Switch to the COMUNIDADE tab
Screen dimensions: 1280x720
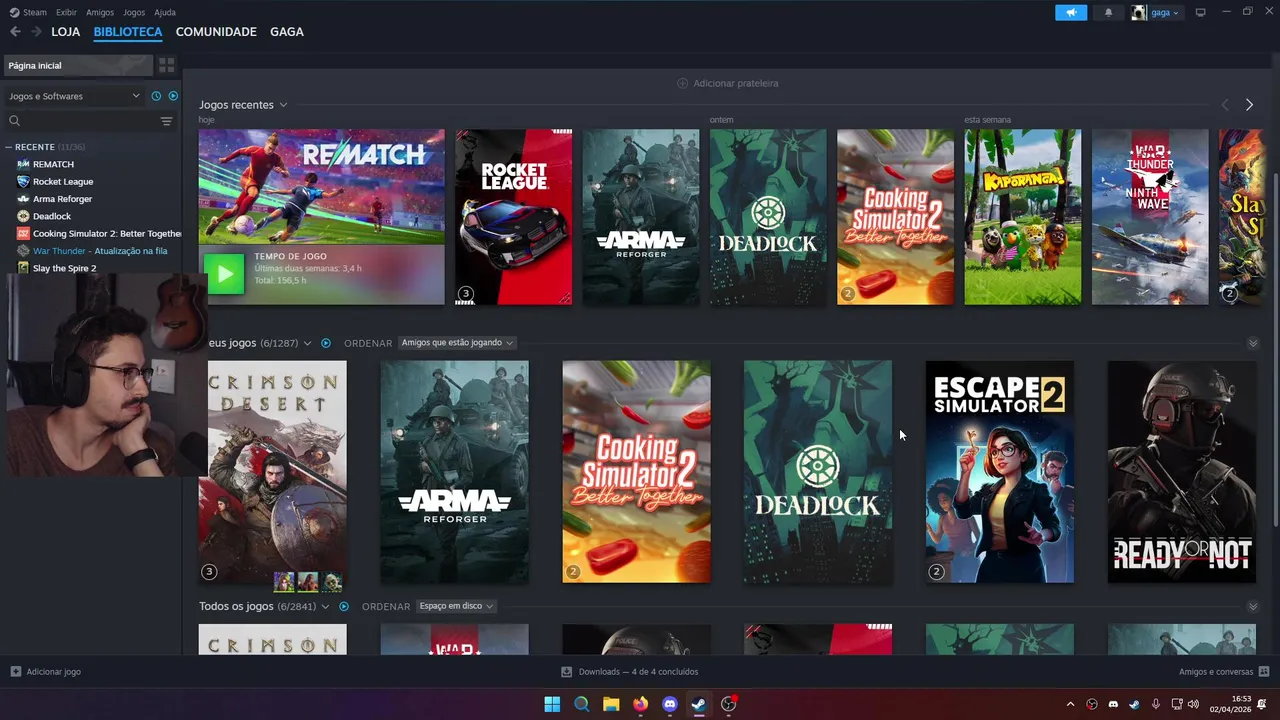click(x=216, y=32)
